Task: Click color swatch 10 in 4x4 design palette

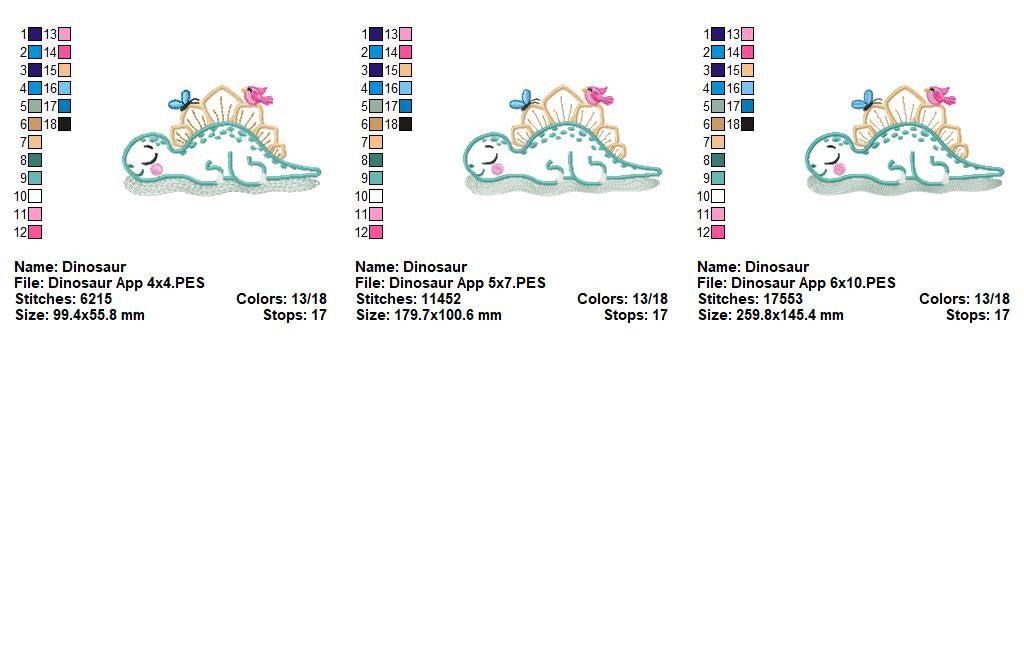Action: click(x=35, y=196)
